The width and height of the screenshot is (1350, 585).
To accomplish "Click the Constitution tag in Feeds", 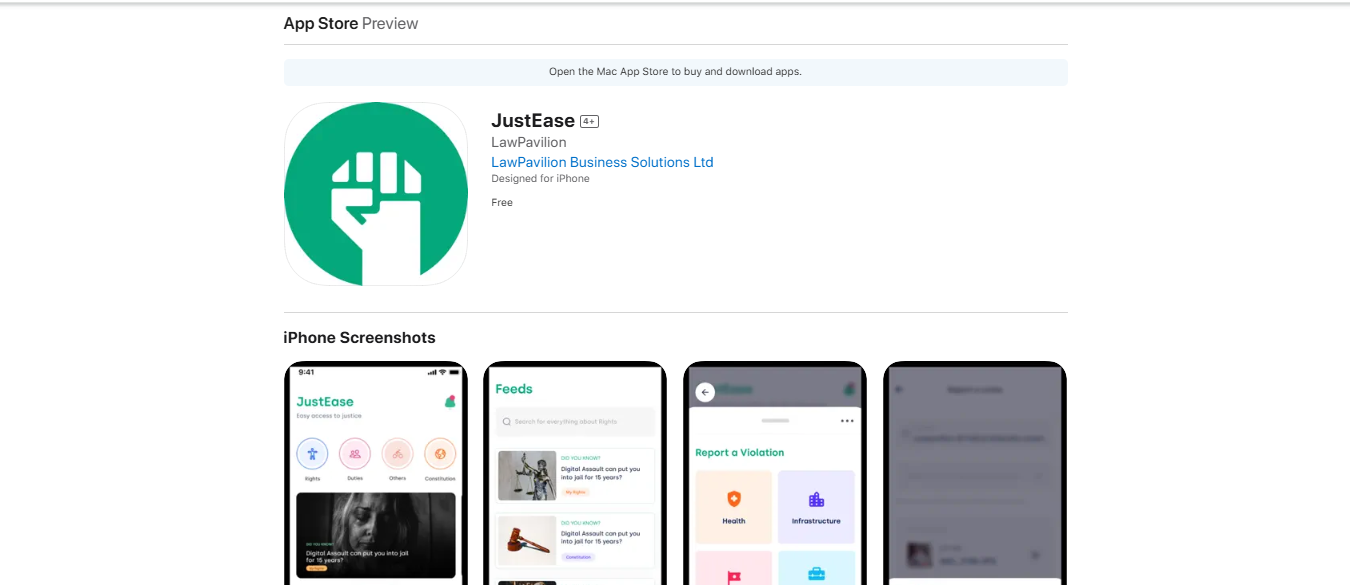I will pos(578,557).
